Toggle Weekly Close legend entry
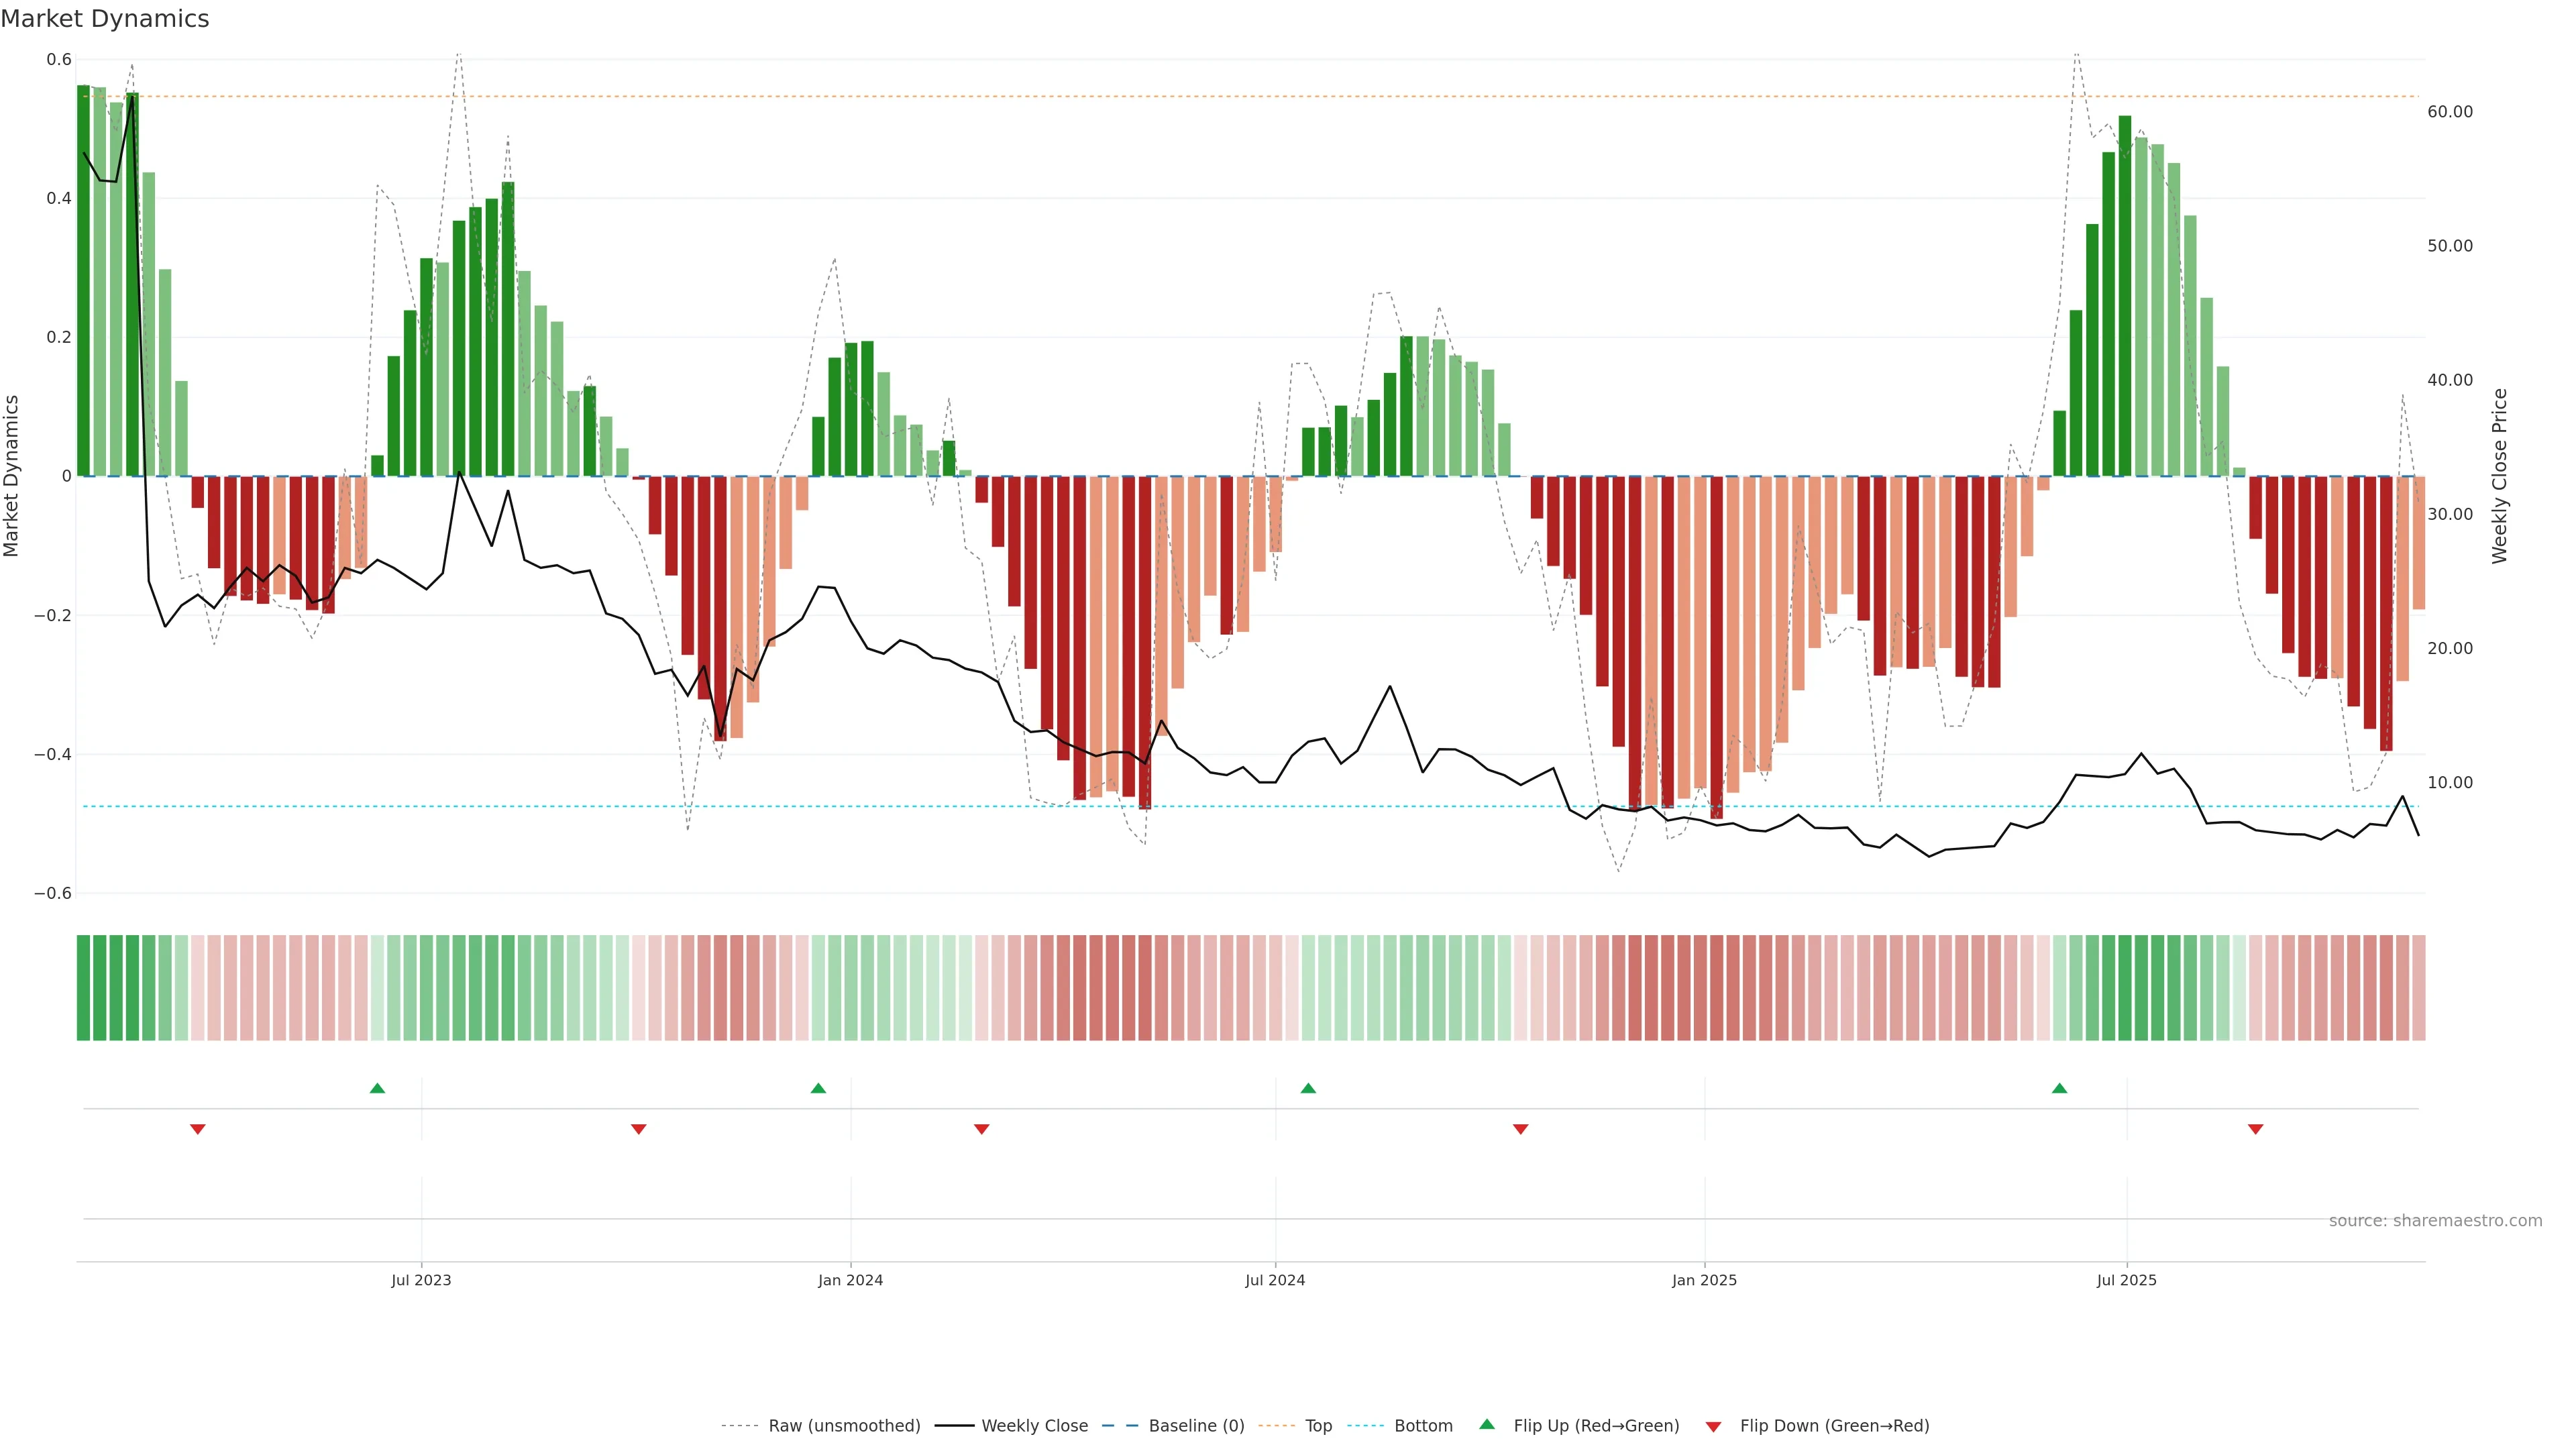 pos(1034,1426)
